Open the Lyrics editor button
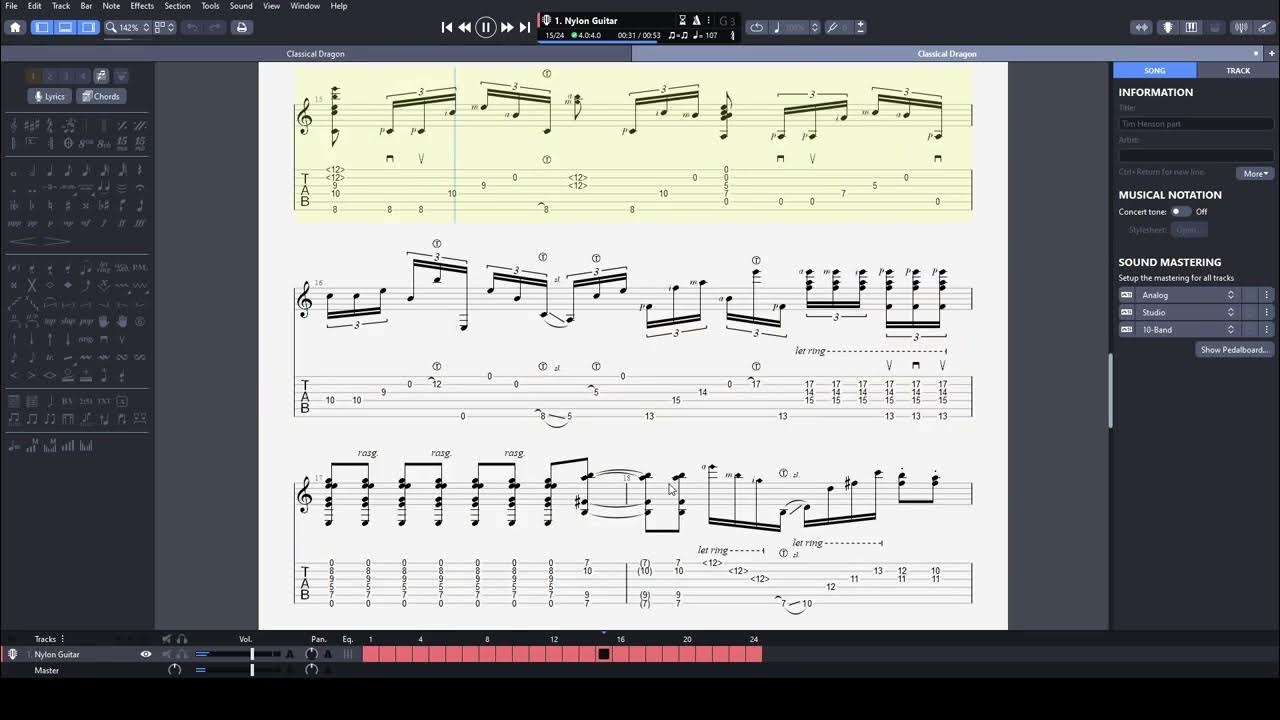 click(x=49, y=96)
